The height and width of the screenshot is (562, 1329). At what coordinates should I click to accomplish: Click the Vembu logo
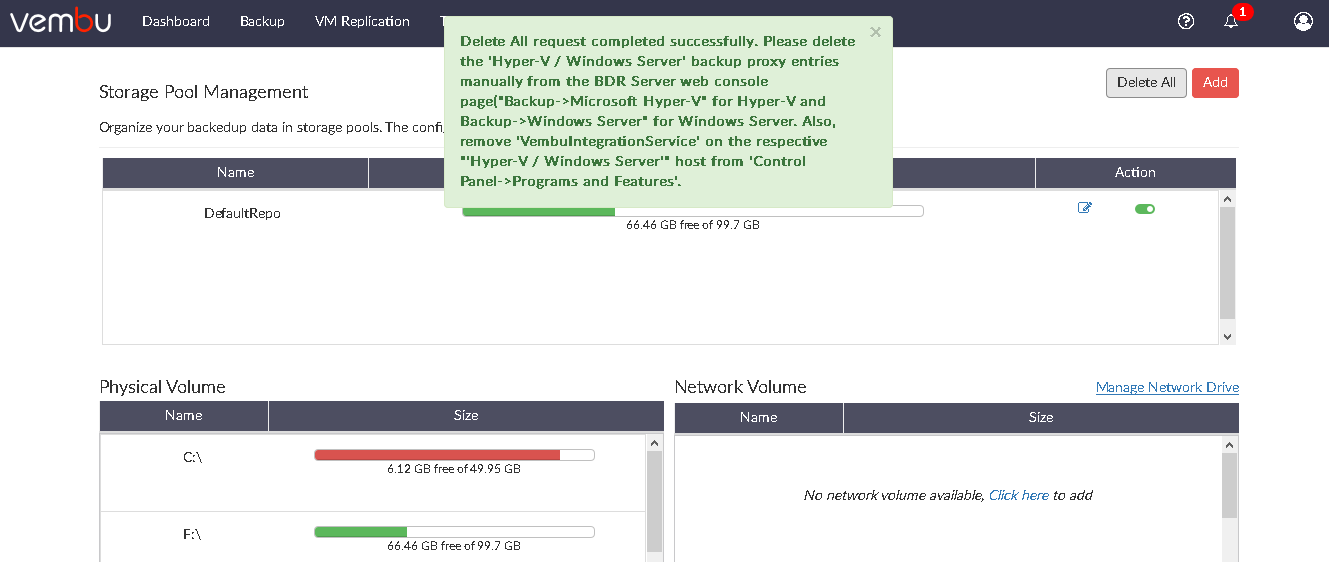click(61, 21)
